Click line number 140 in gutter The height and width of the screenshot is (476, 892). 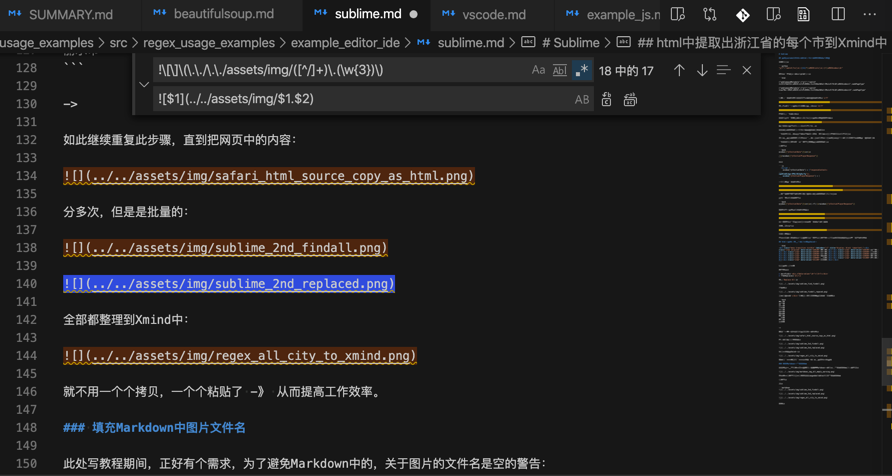[25, 284]
